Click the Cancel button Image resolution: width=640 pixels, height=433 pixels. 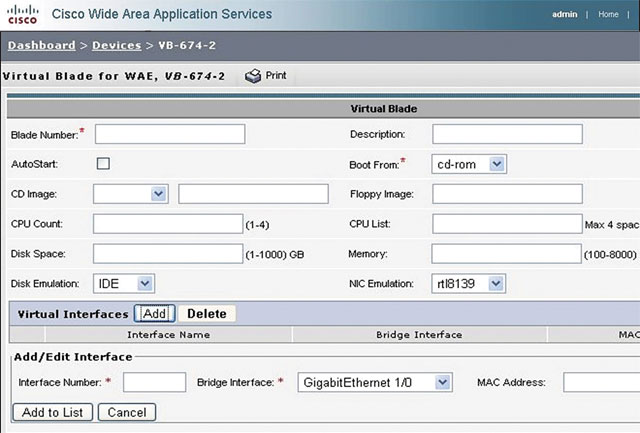click(127, 412)
